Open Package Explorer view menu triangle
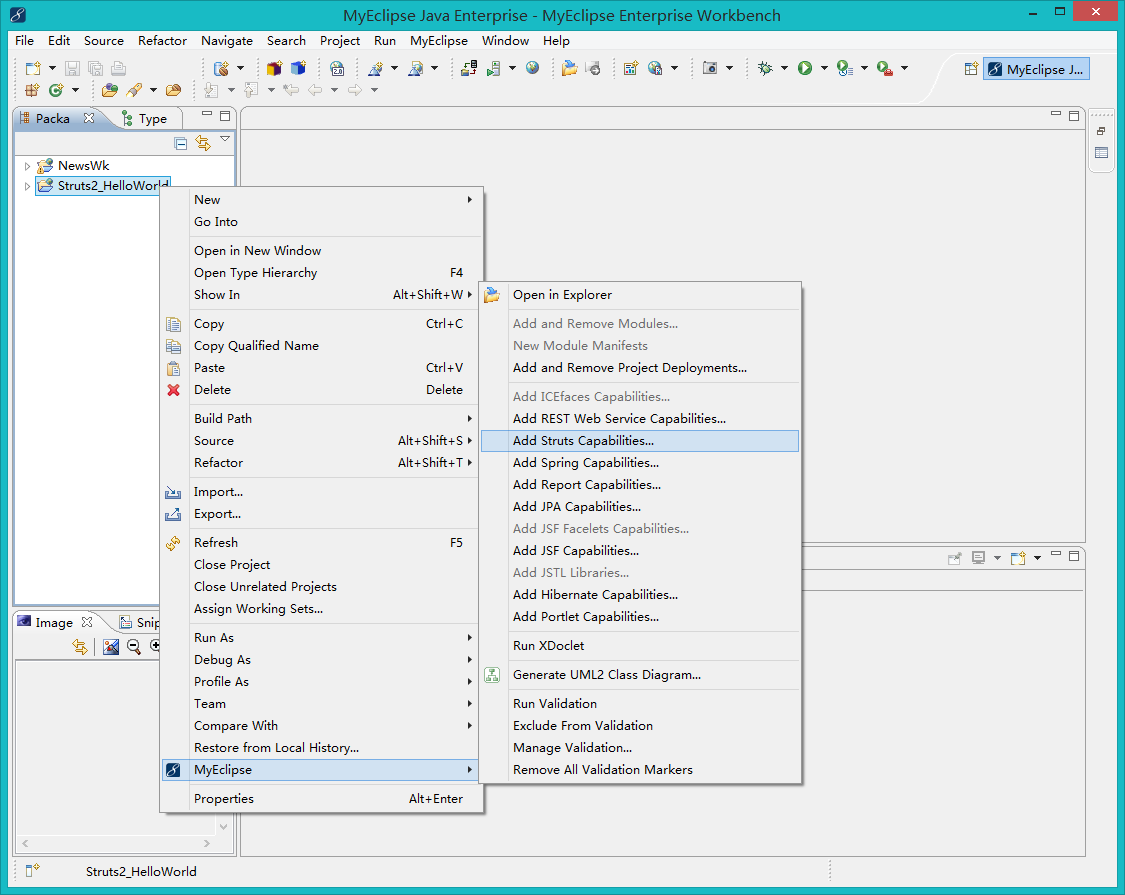The image size is (1125, 895). 225,139
